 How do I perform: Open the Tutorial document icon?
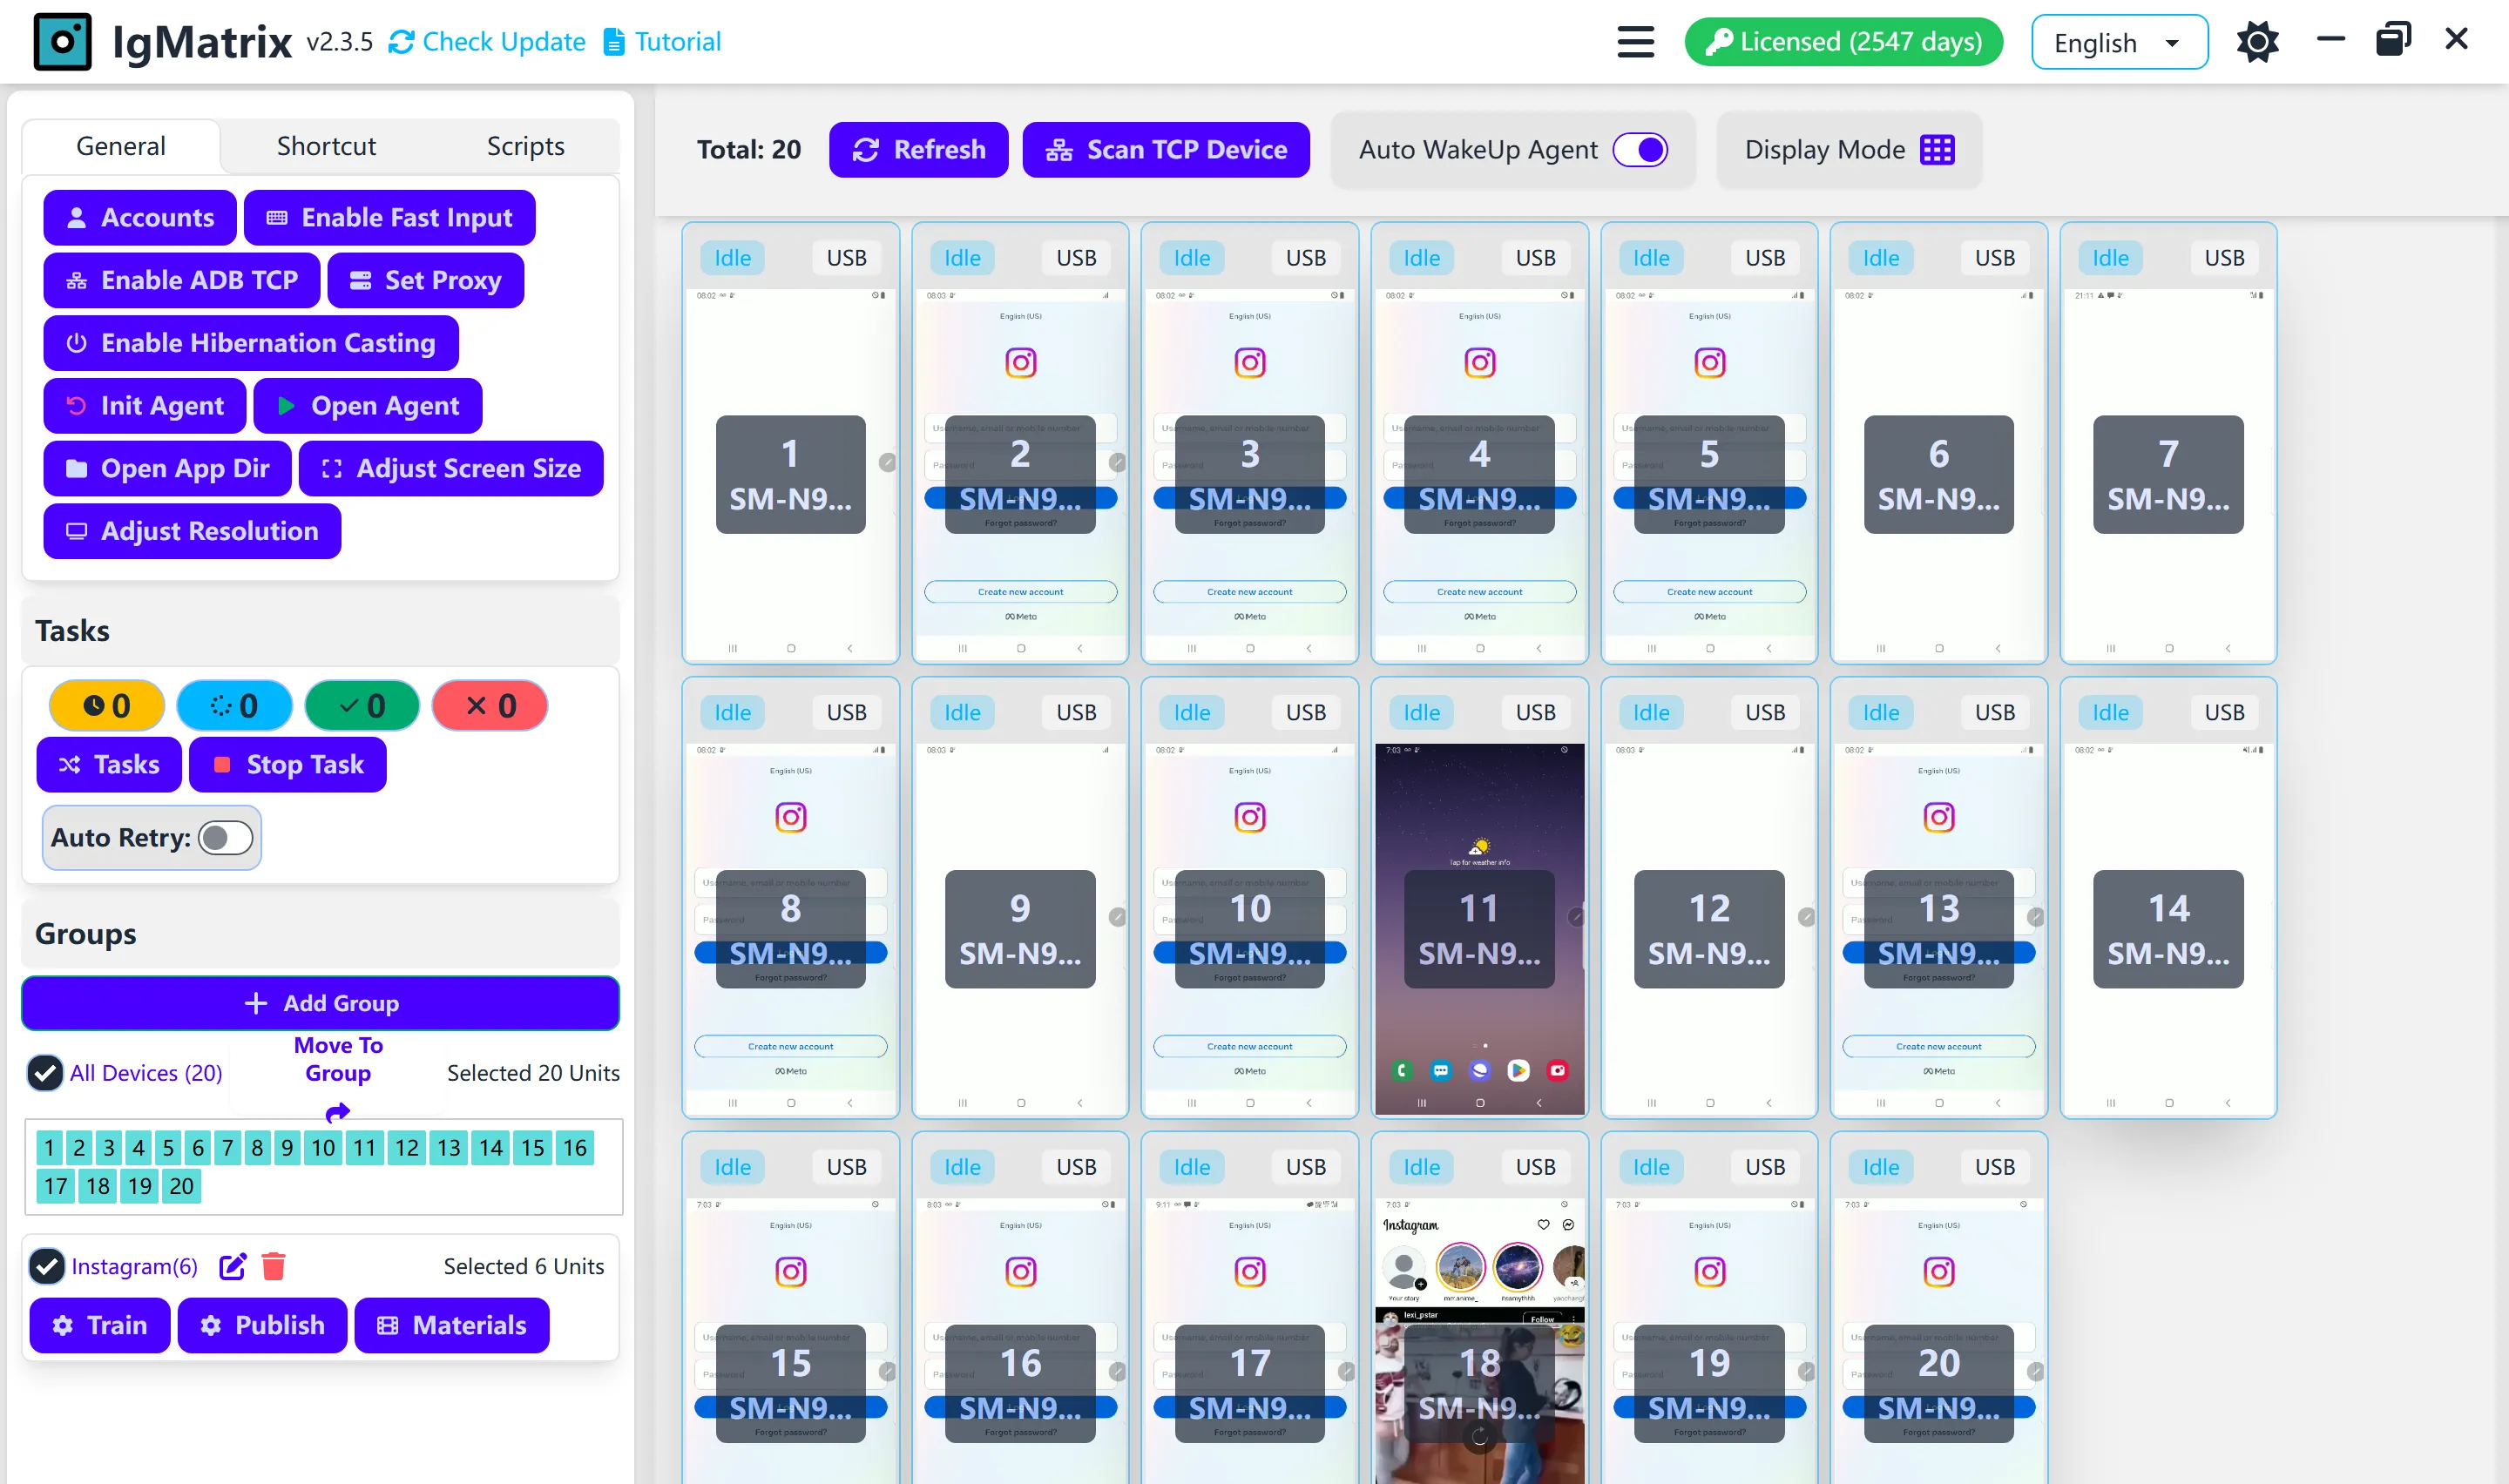click(x=613, y=41)
